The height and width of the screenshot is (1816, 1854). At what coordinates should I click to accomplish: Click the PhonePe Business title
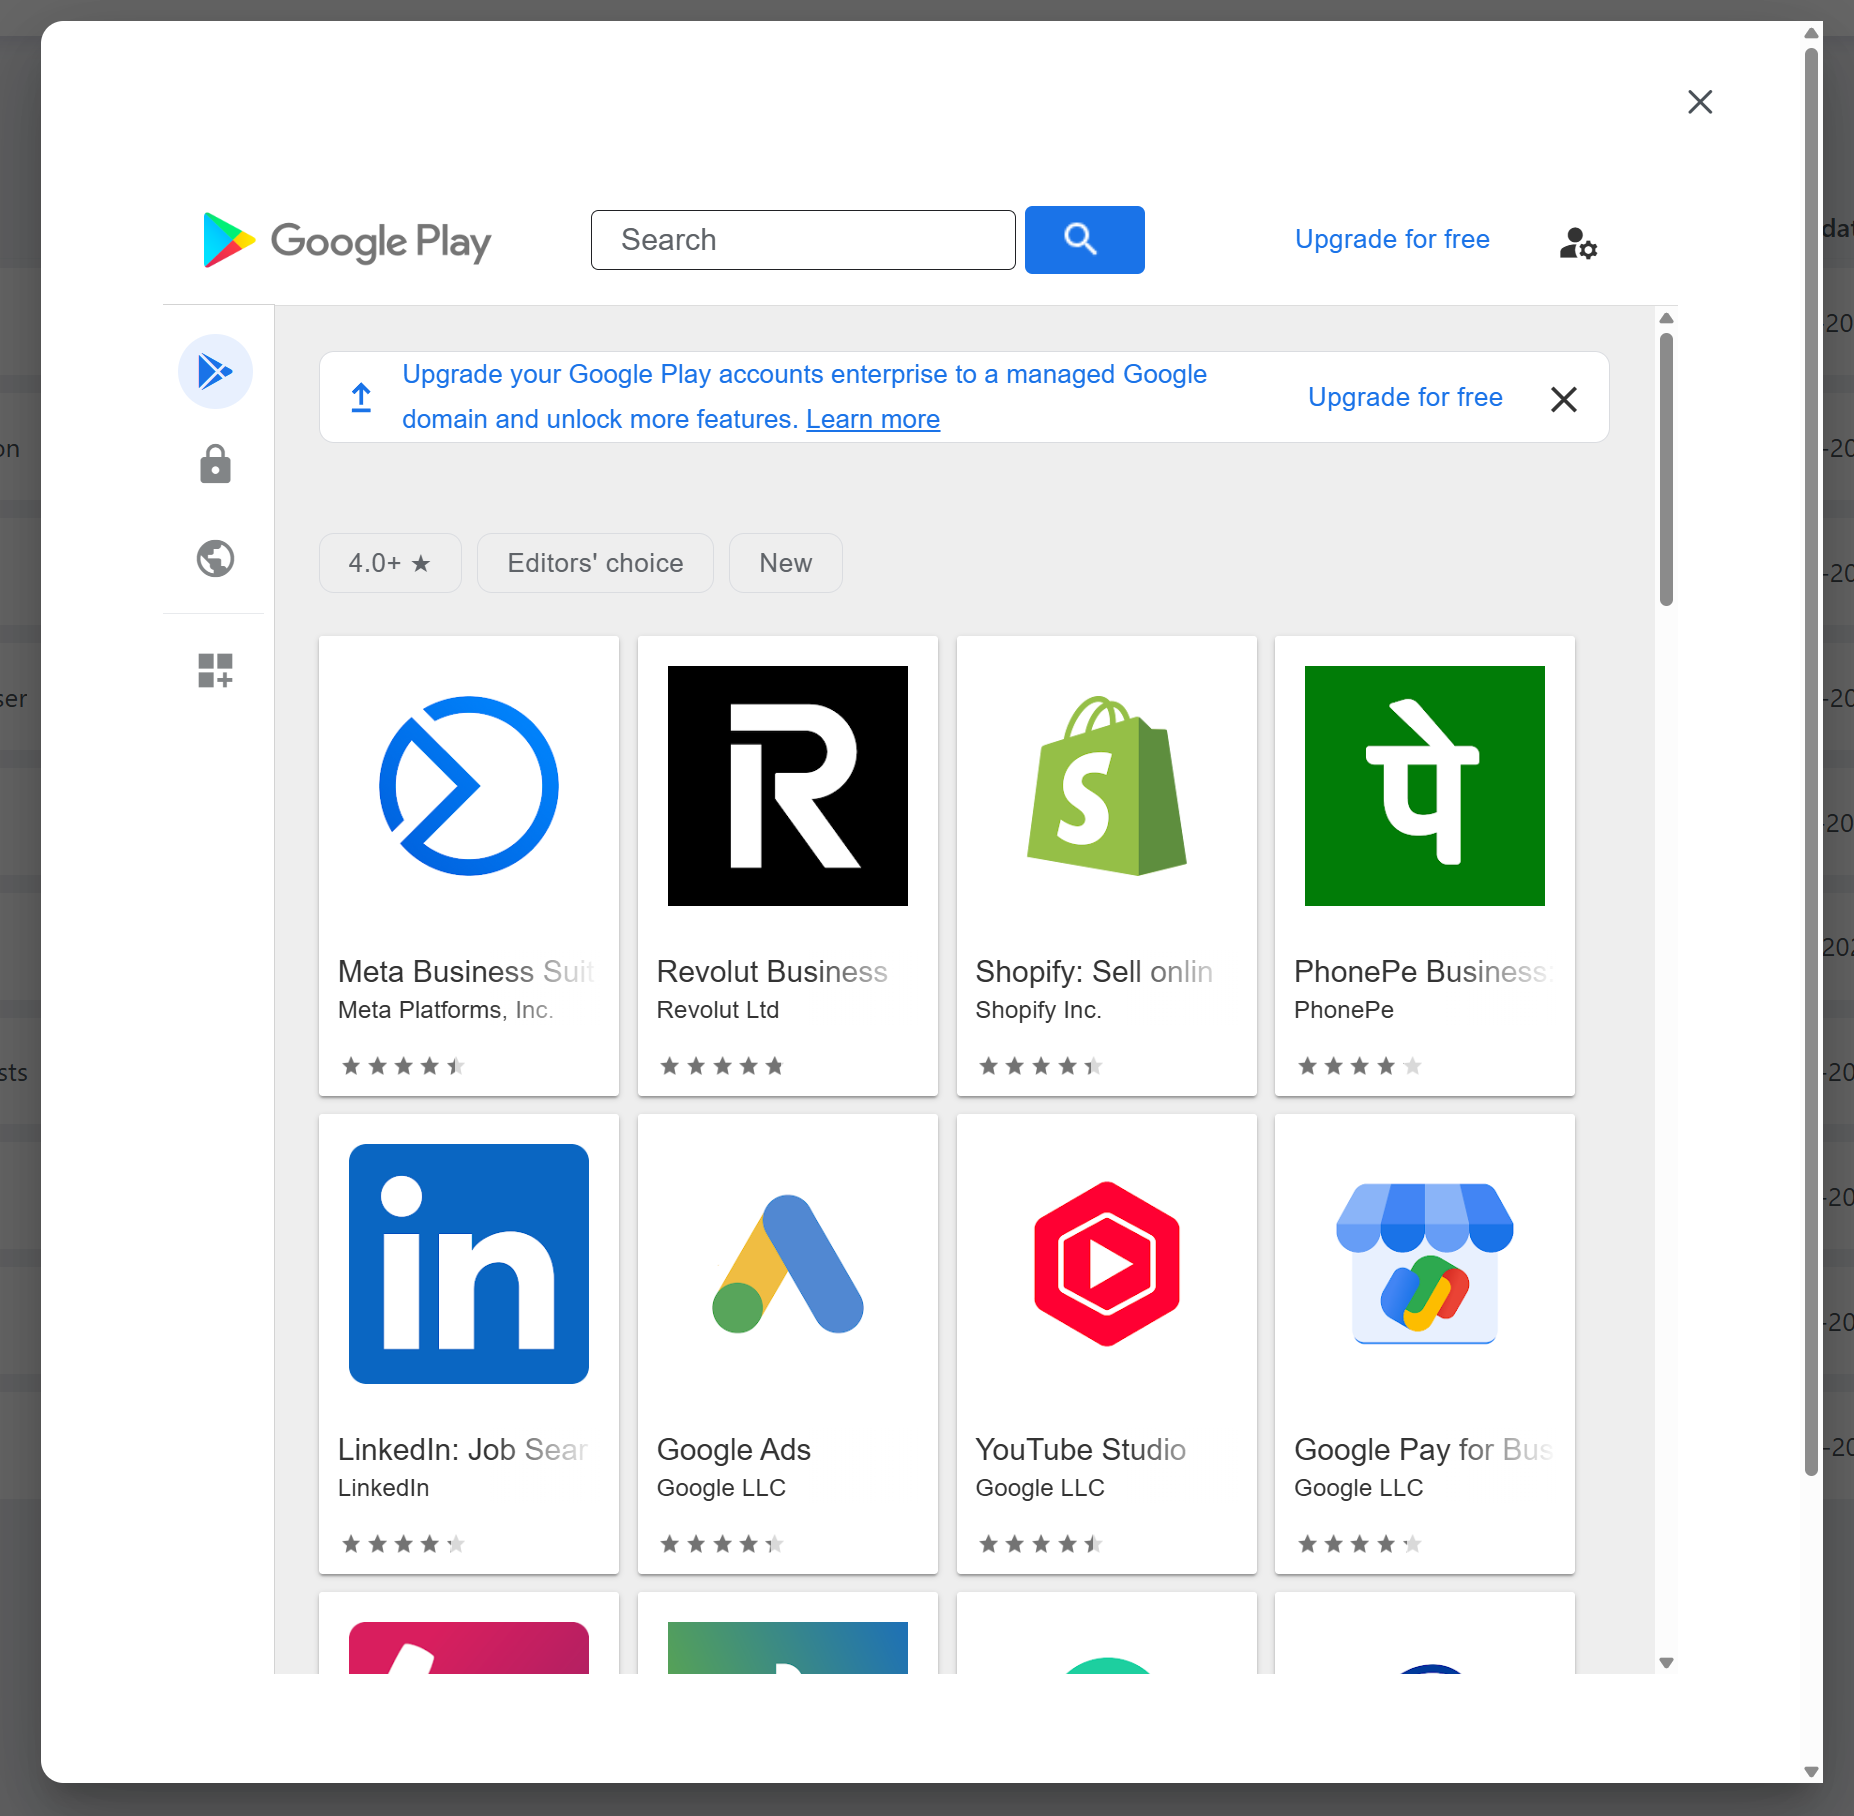click(x=1423, y=971)
